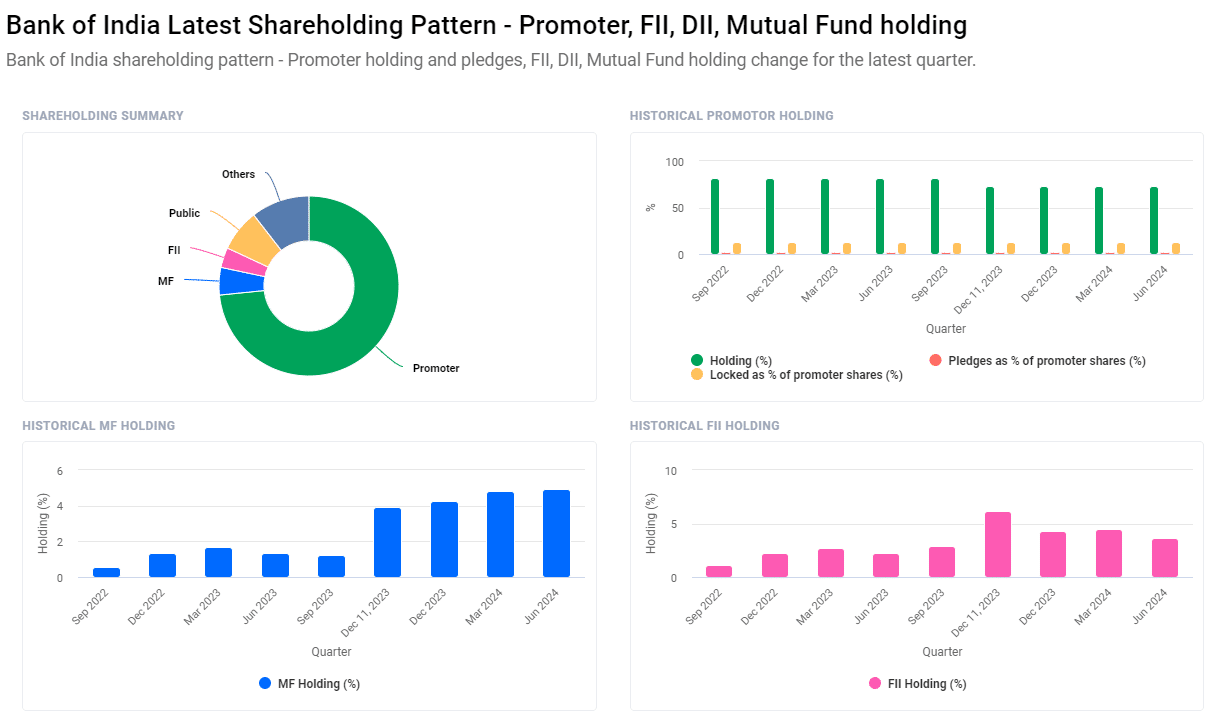Click the green Sep 2022 promoter holding bar
The width and height of the screenshot is (1216, 716).
coord(715,217)
